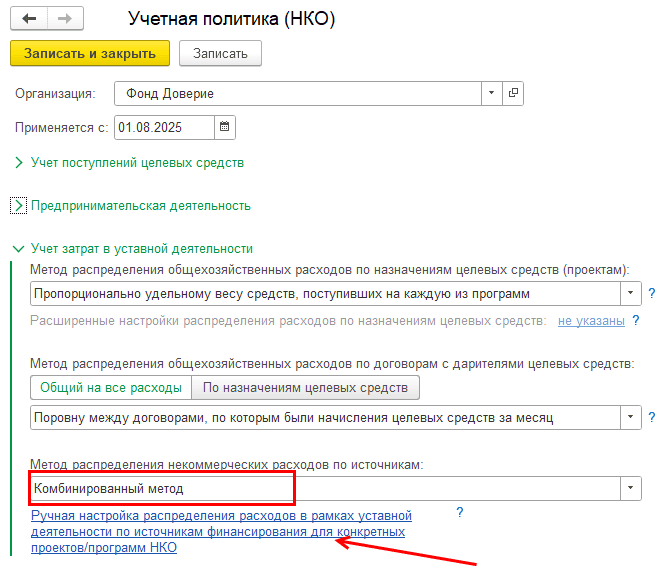This screenshot has height=571, width=664.
Task: Open the organization dropdown list
Action: click(490, 93)
